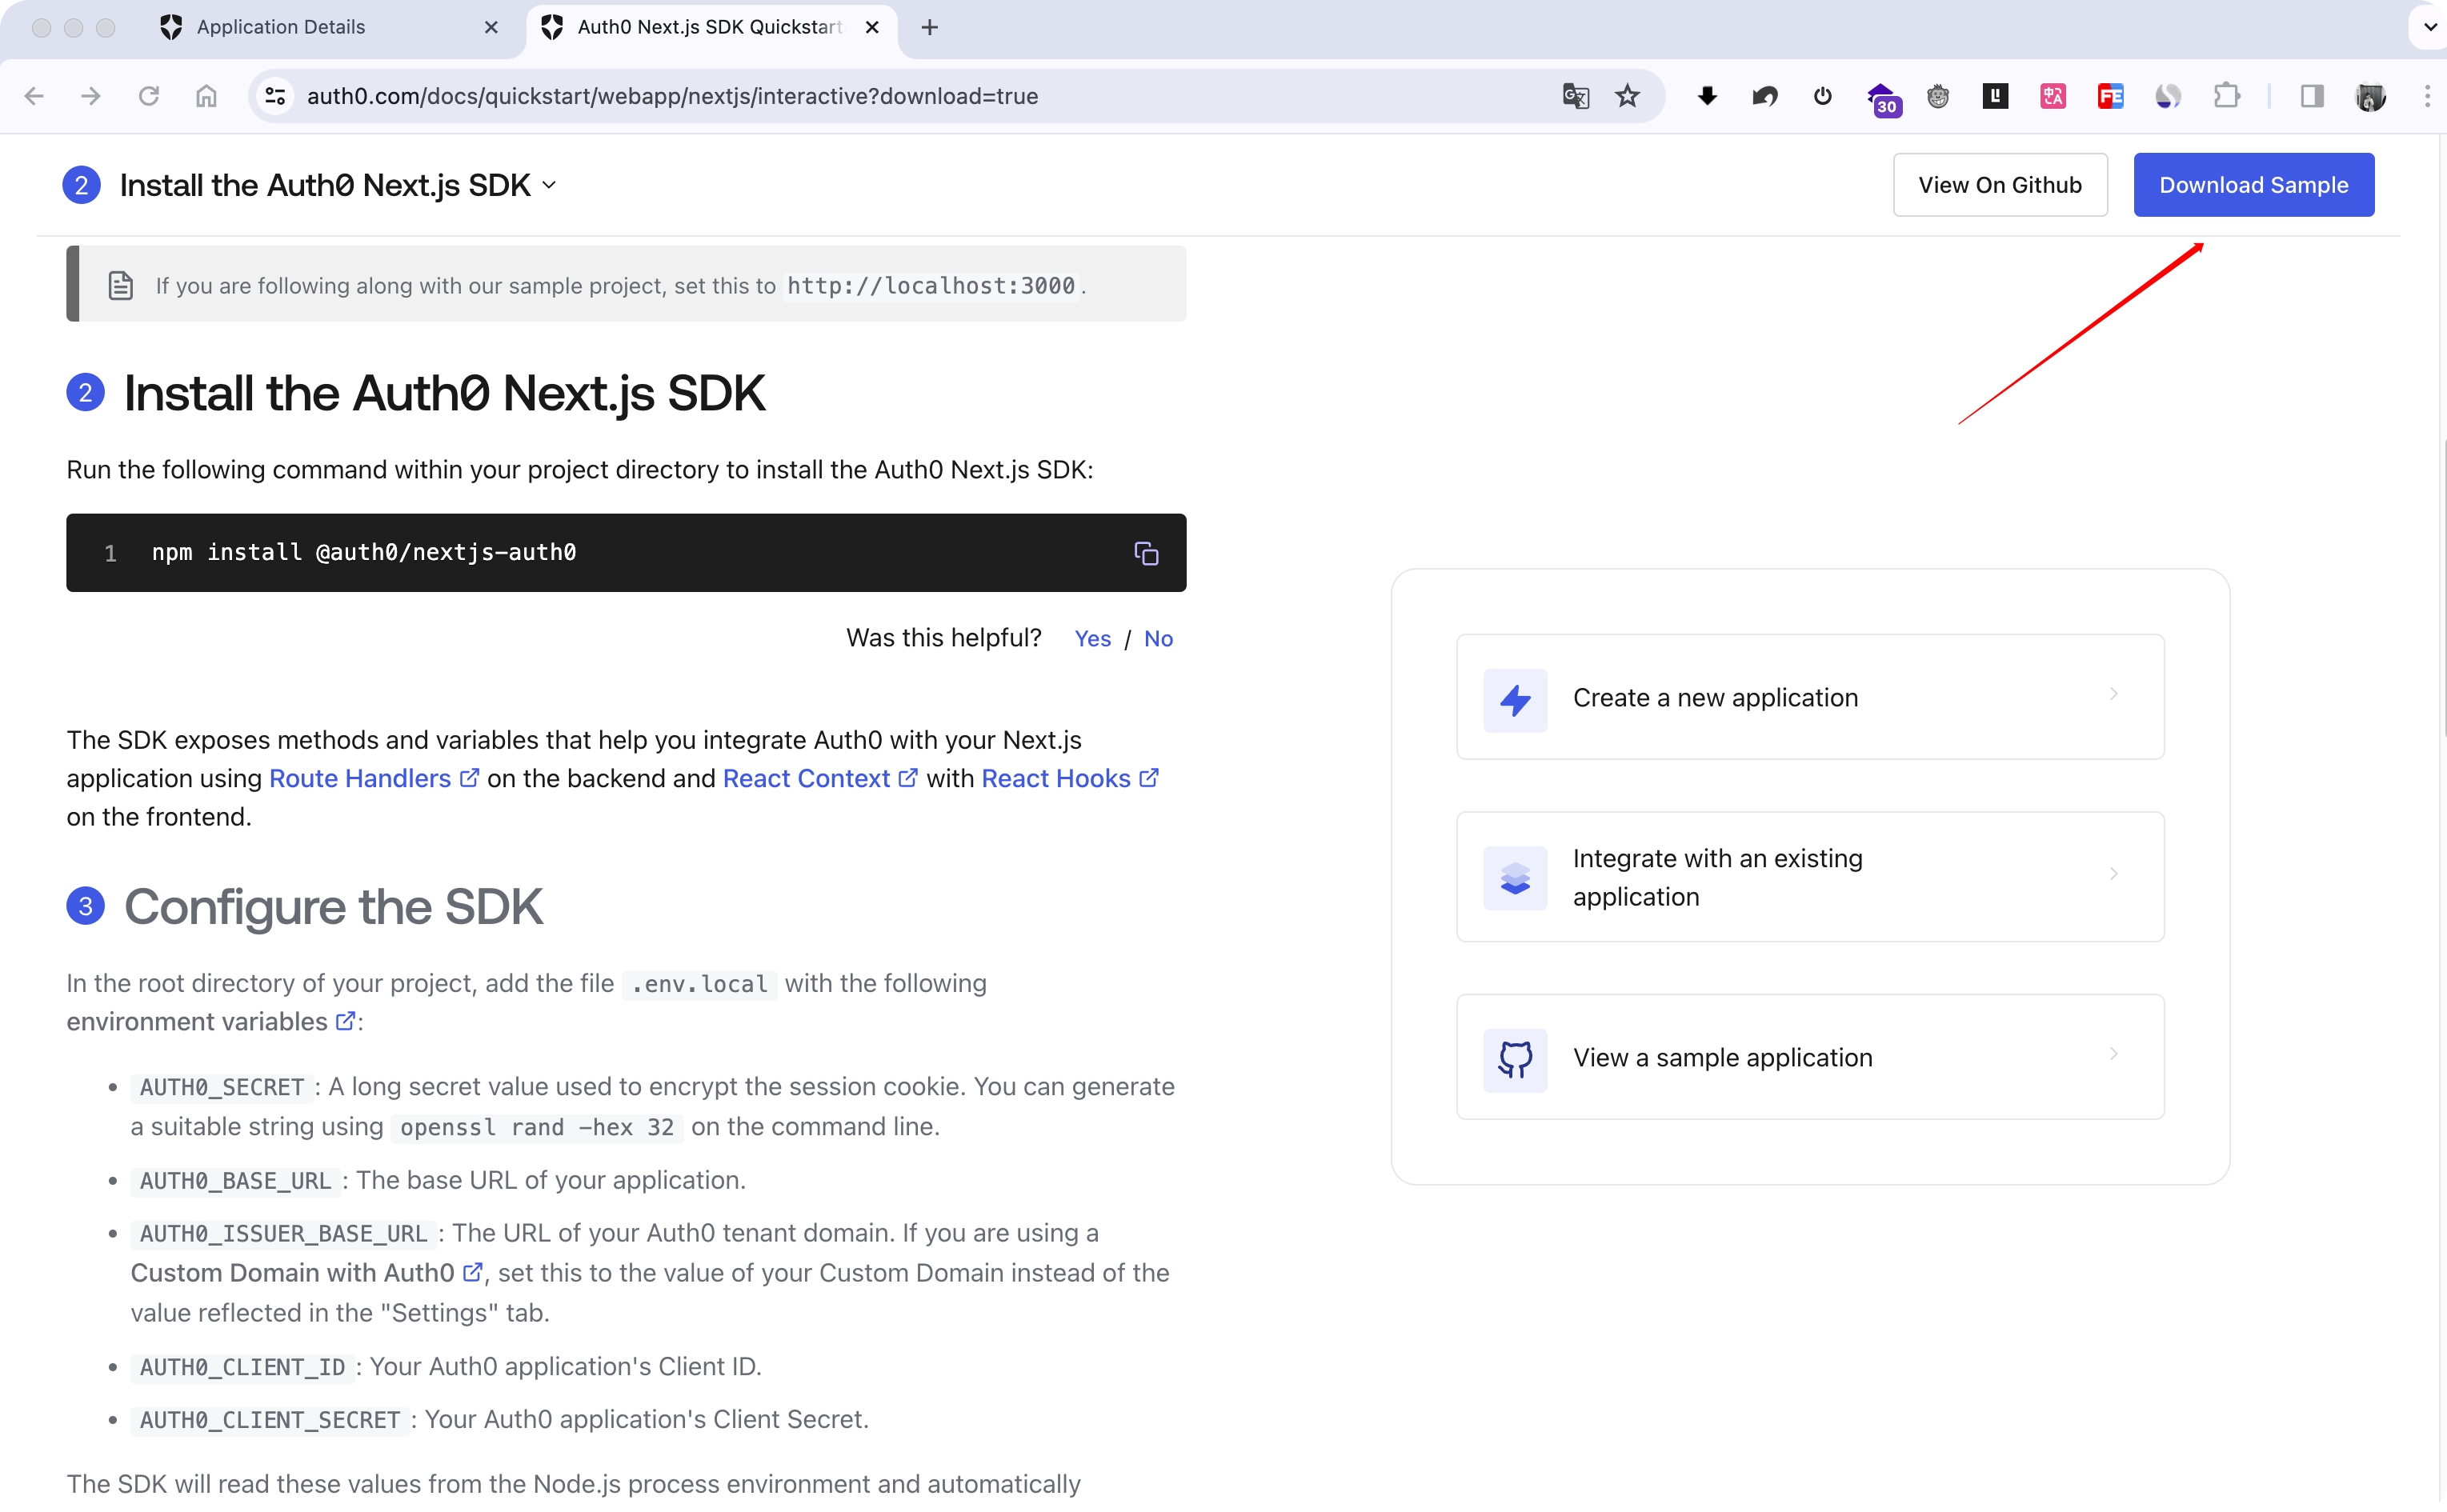Copy the npm install command via copy icon
The image size is (2447, 1512).
[1145, 553]
